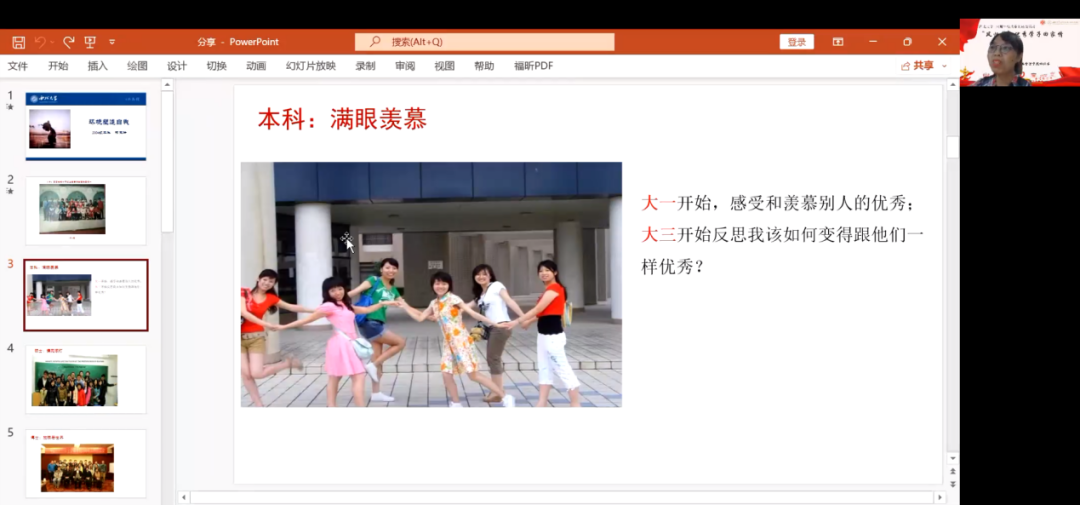This screenshot has height=505, width=1080.
Task: Undo the last action
Action: pos(40,42)
